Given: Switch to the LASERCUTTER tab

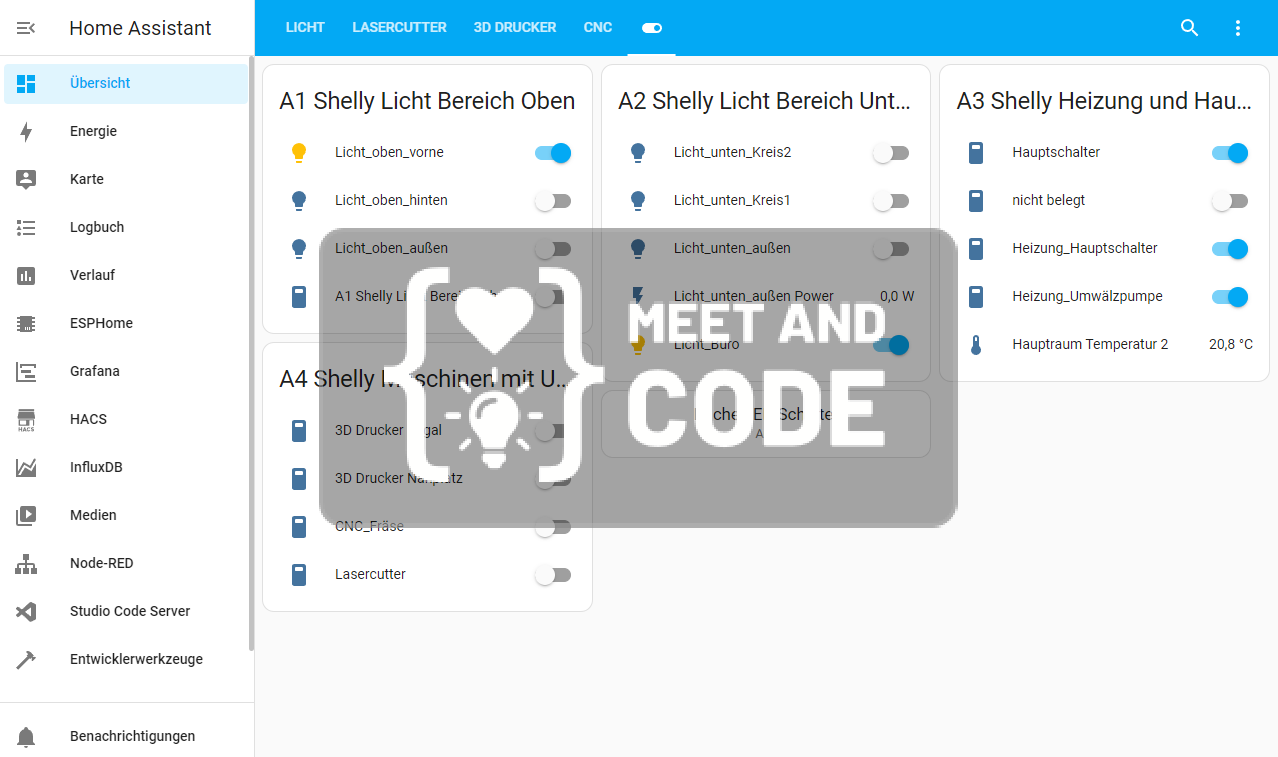Looking at the screenshot, I should [x=400, y=28].
